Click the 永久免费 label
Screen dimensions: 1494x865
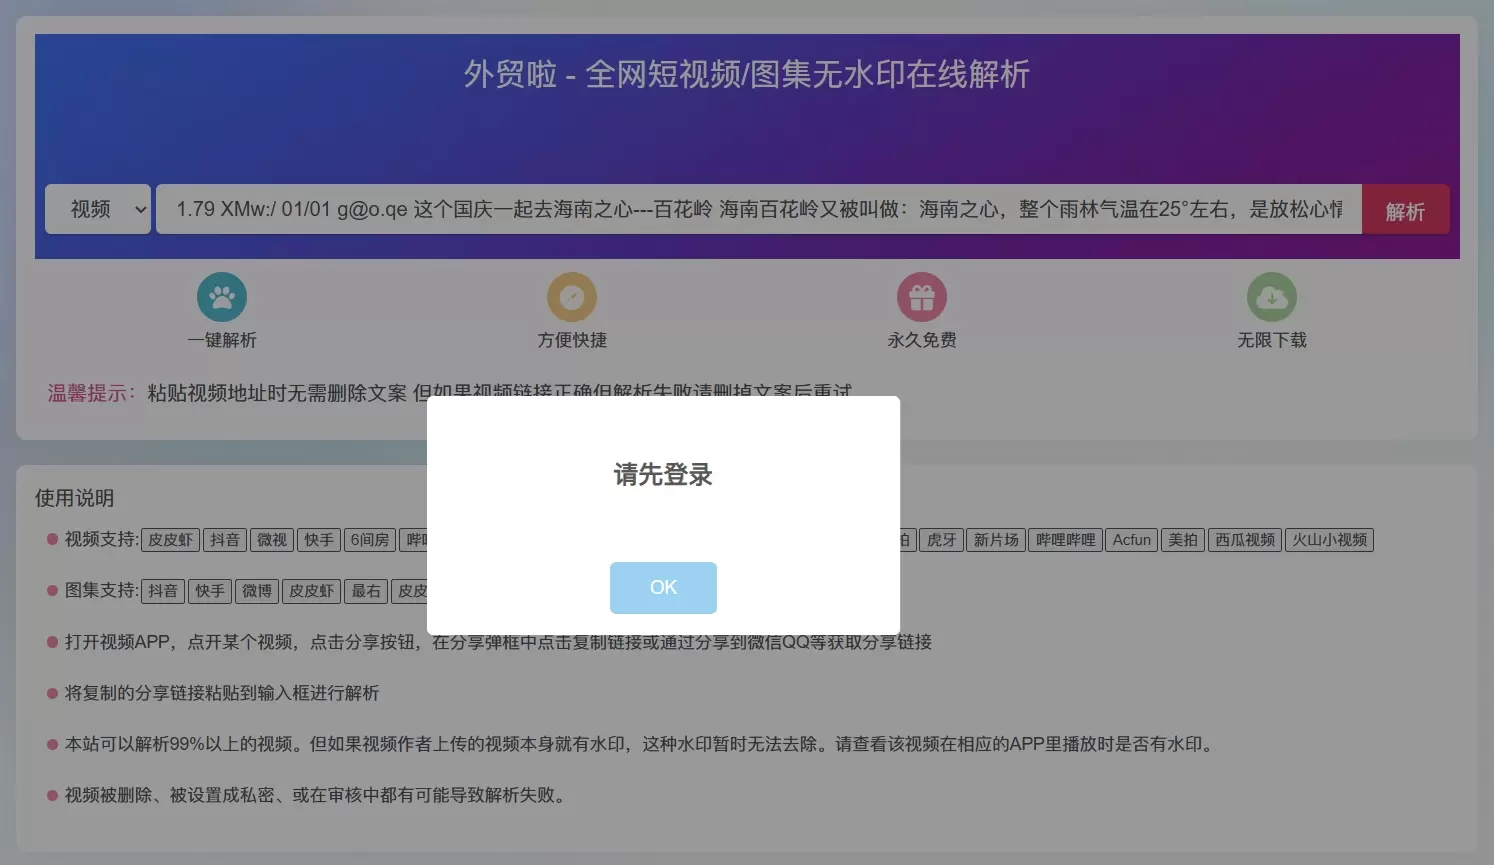(922, 340)
